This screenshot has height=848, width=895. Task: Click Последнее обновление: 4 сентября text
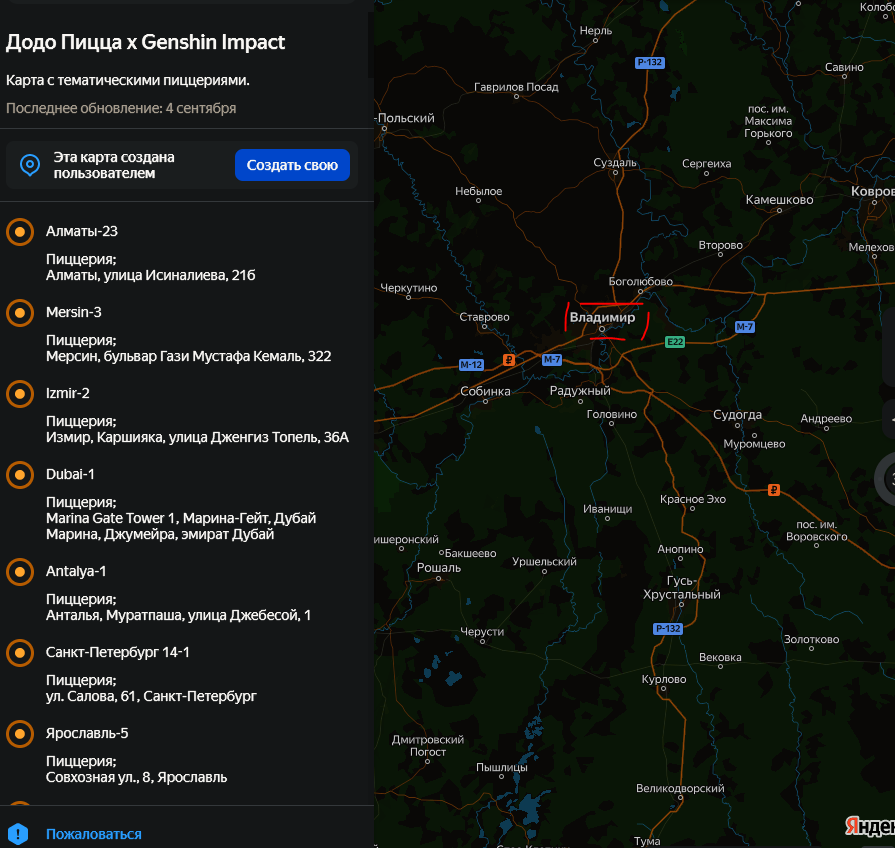coord(121,108)
